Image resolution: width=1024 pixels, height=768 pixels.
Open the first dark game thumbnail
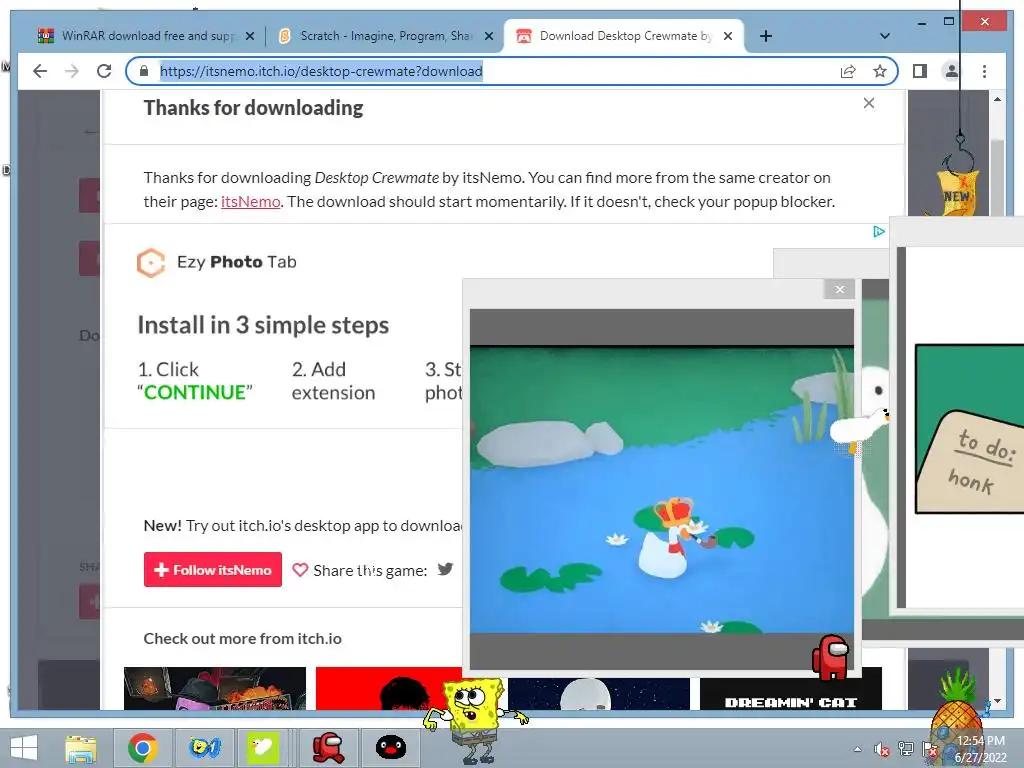click(x=215, y=688)
